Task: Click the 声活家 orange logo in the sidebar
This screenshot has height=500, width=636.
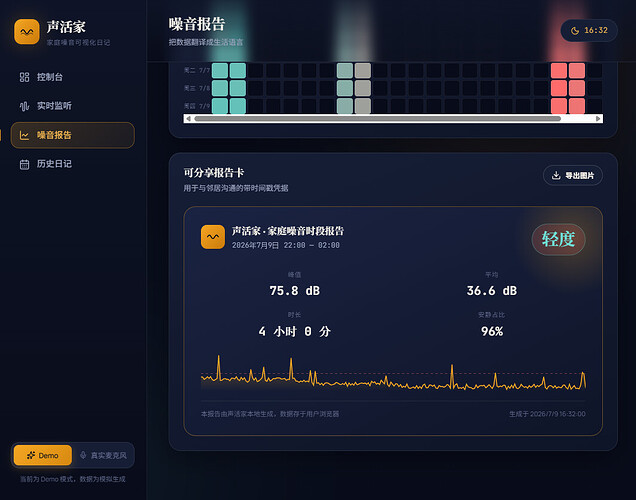Action: point(27,31)
